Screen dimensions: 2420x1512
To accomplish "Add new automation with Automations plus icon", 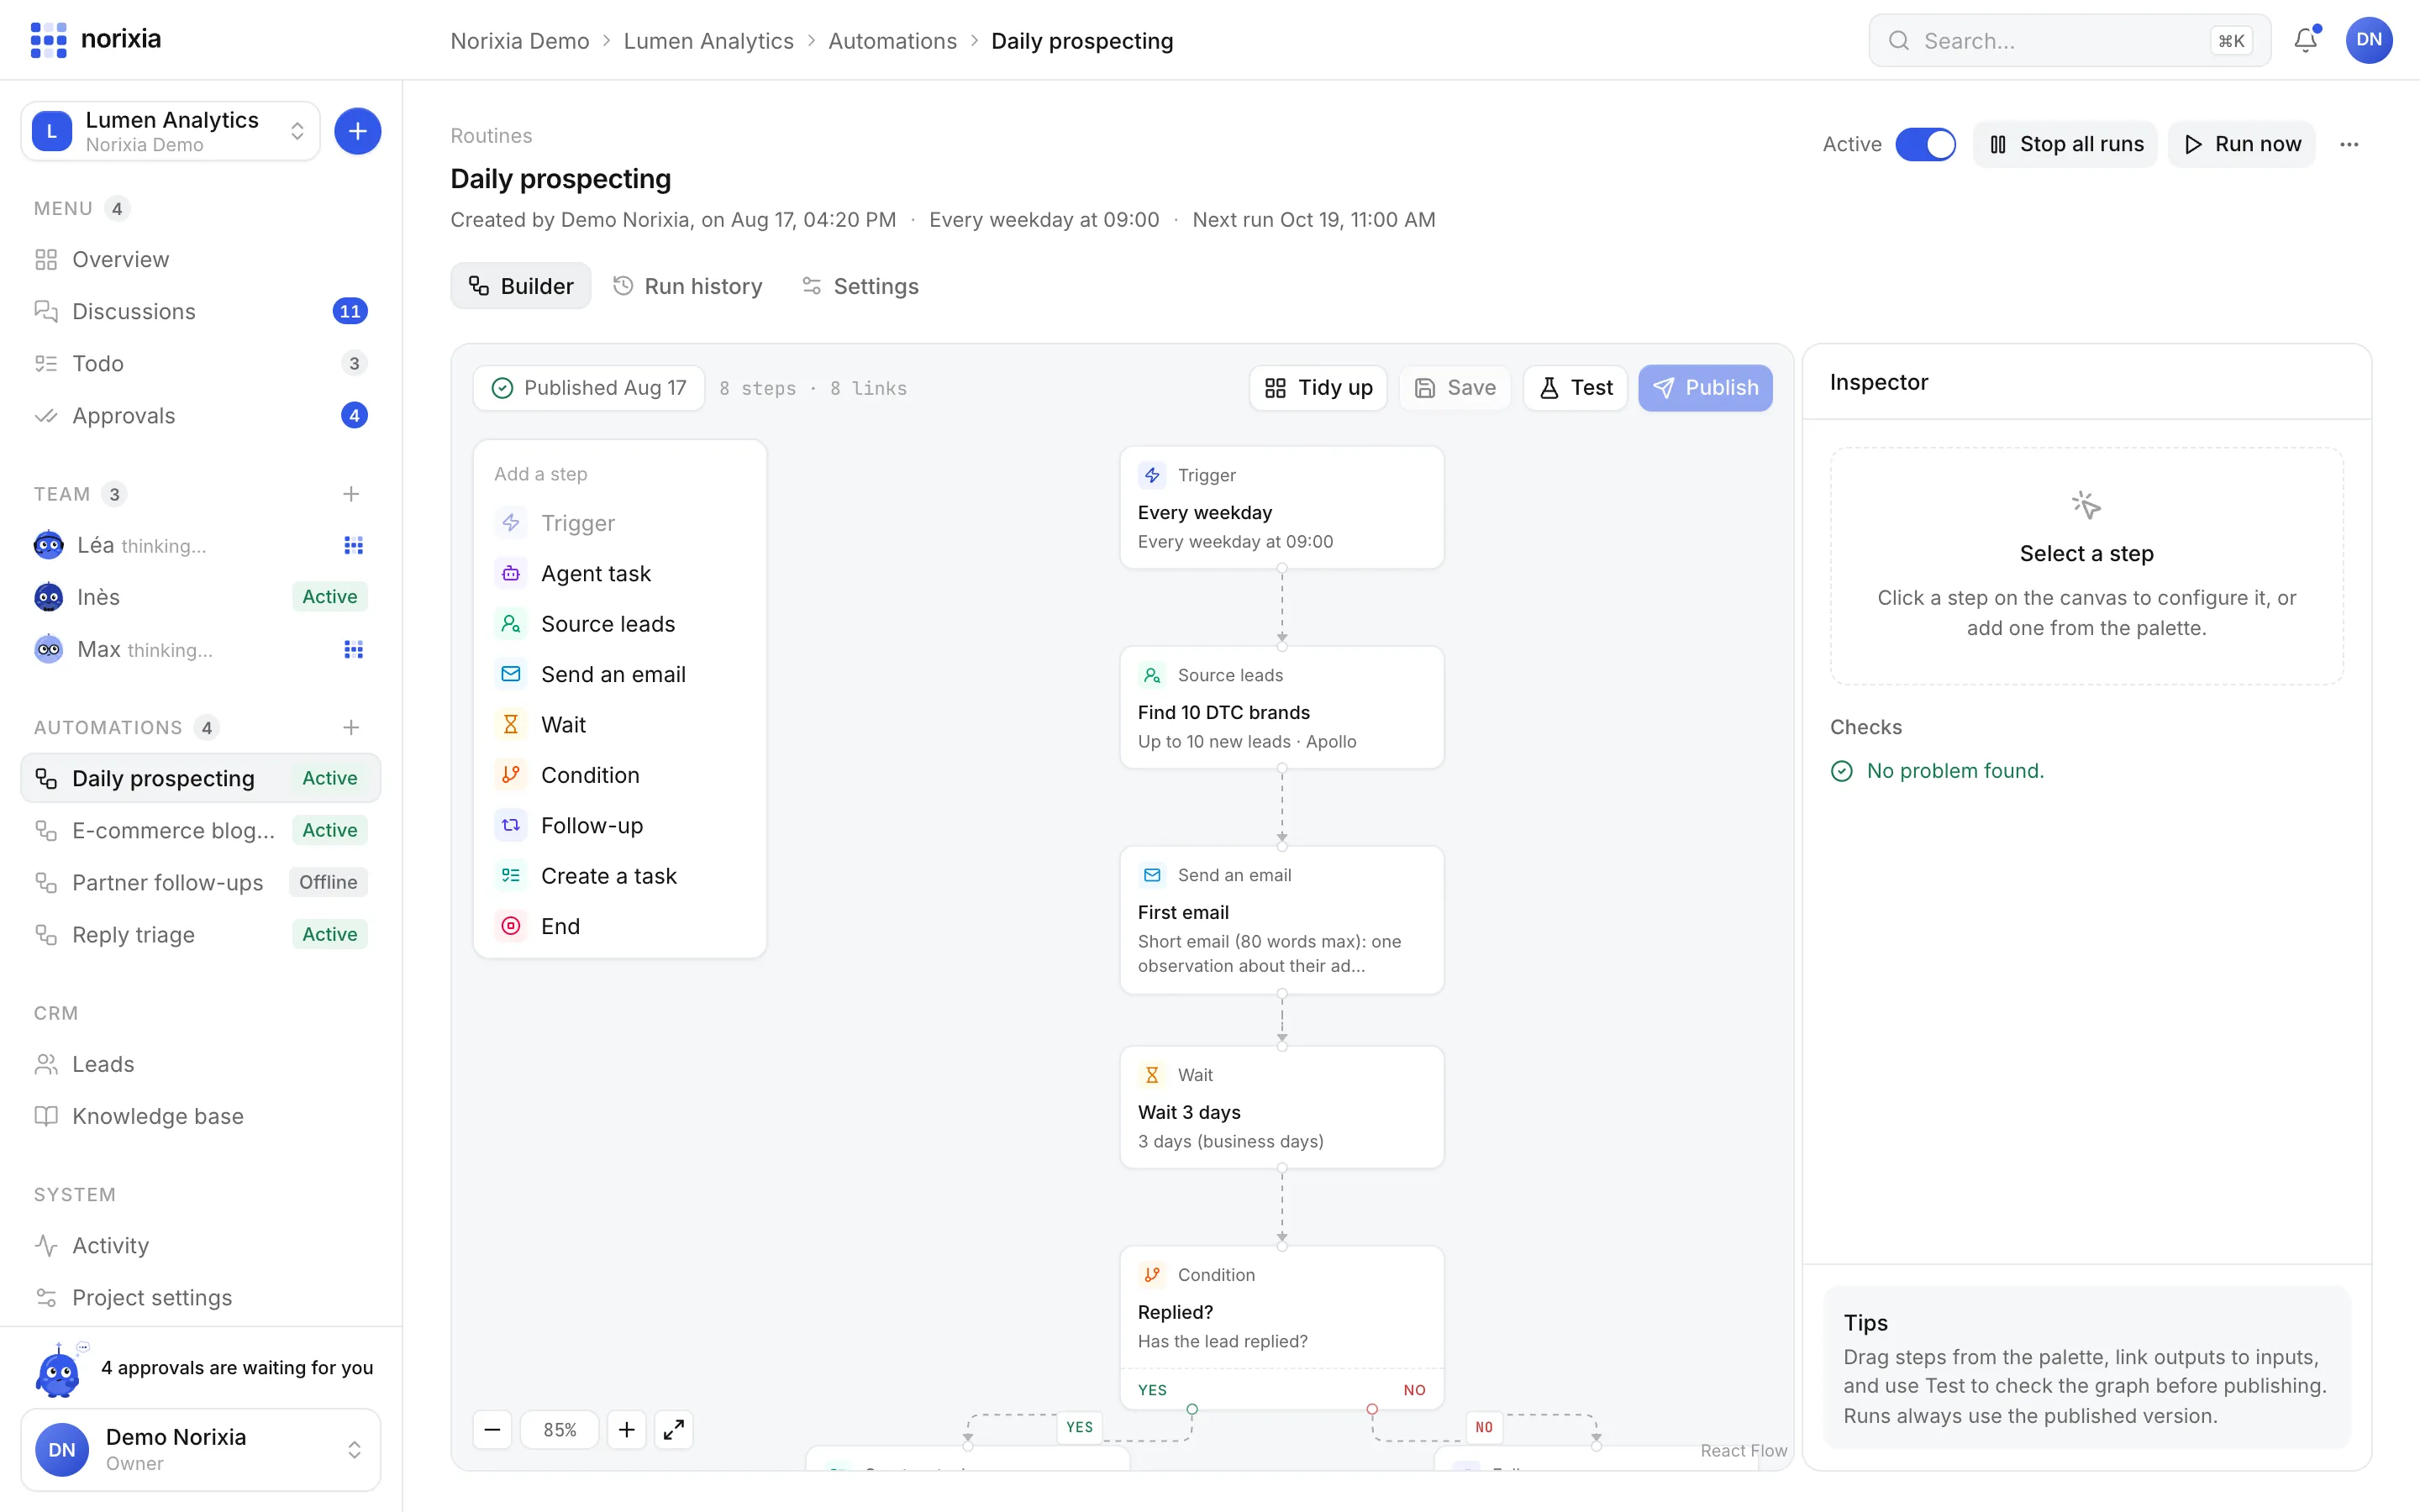I will pos(351,727).
